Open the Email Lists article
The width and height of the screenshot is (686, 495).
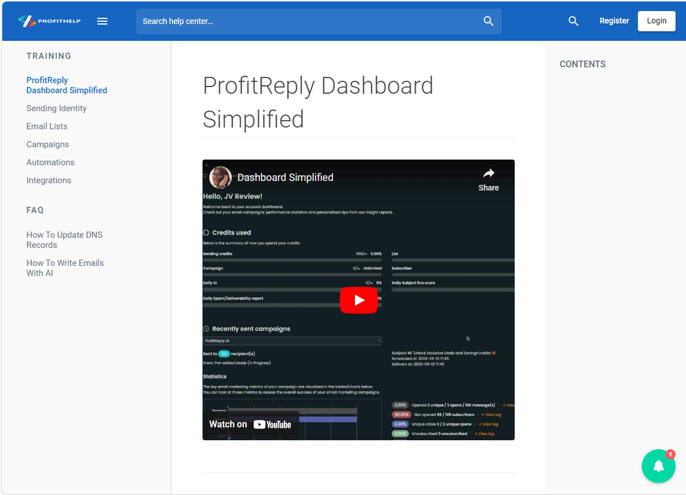tap(47, 126)
